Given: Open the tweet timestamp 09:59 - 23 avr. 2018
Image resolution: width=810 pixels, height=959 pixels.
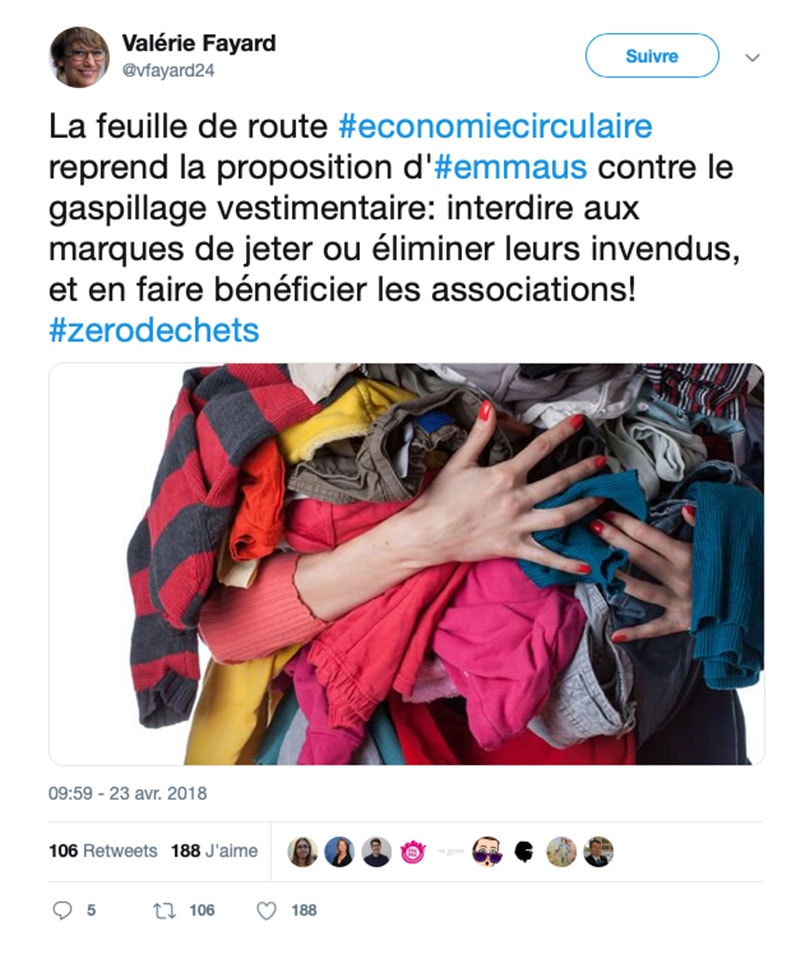Looking at the screenshot, I should [x=128, y=793].
